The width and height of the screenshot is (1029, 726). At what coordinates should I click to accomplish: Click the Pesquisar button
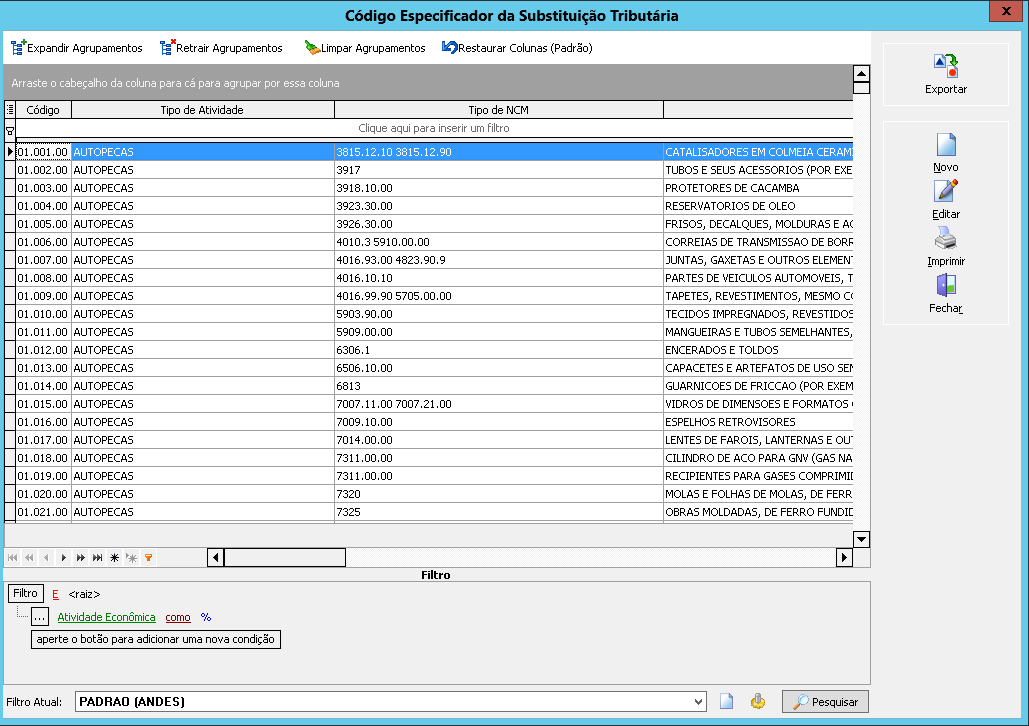pyautogui.click(x=825, y=702)
